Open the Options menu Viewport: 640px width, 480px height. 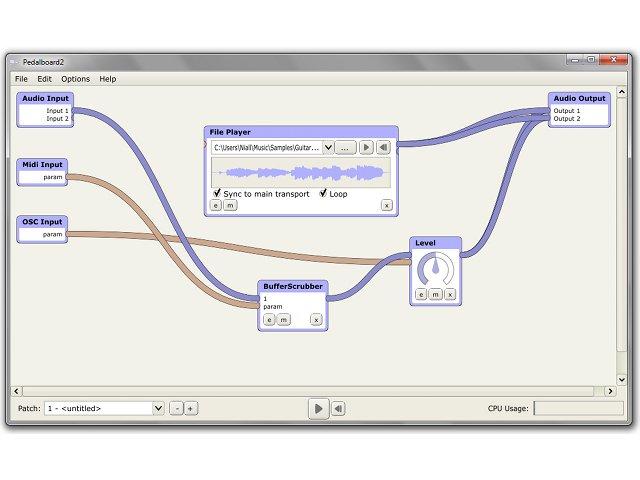[x=76, y=79]
